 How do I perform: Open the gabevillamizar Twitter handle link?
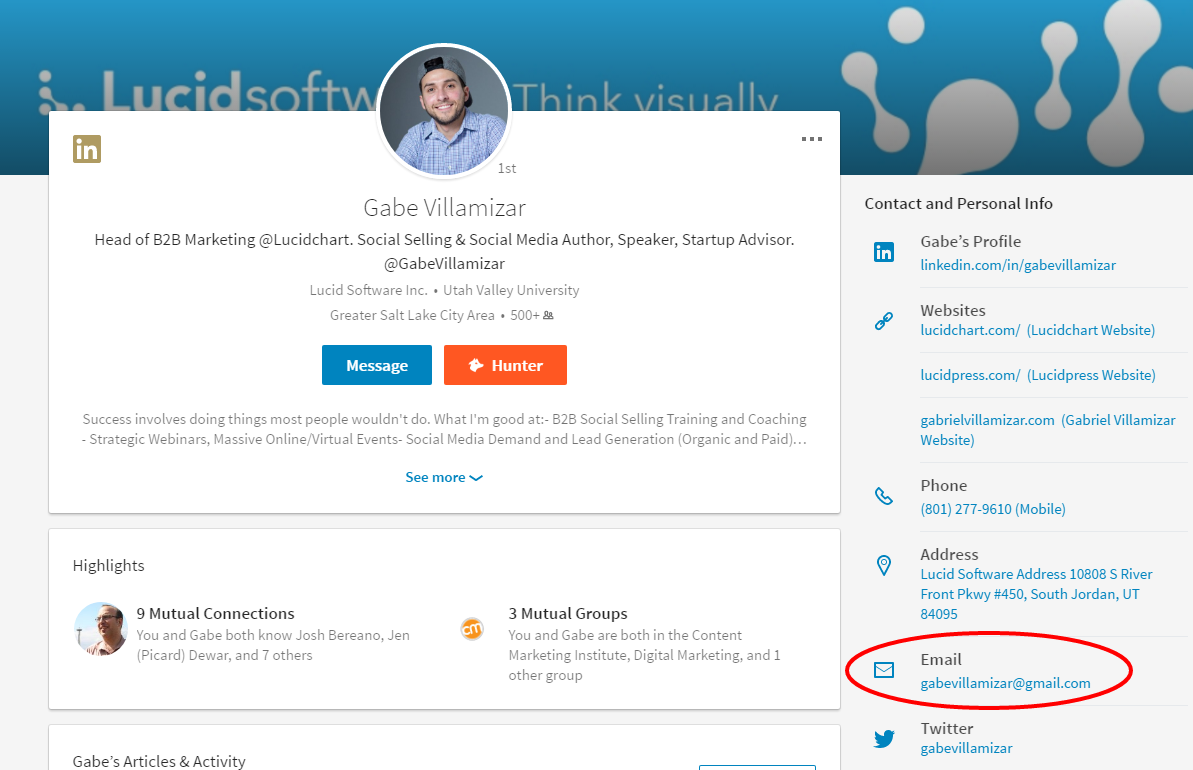pos(966,748)
